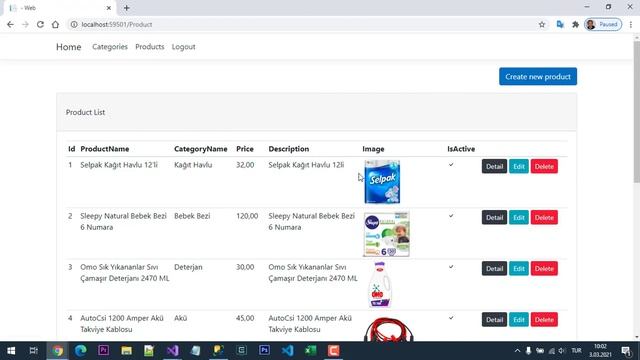
Task: Switch to Visual Studio on taskbar
Action: [172, 351]
